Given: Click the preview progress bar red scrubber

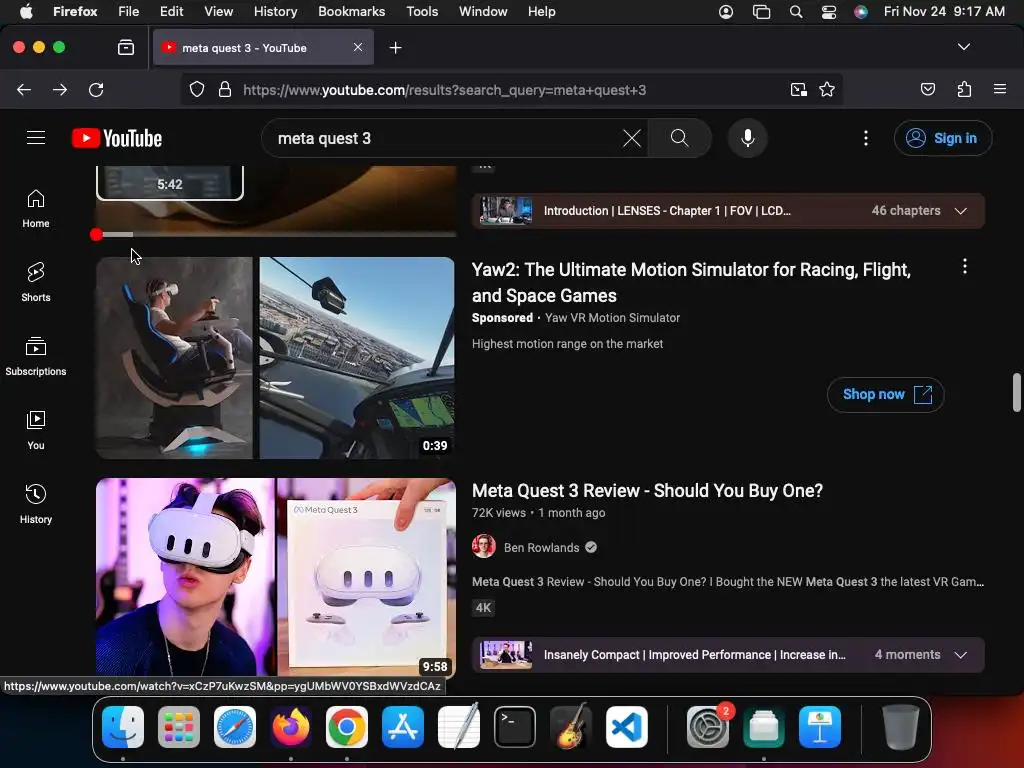Looking at the screenshot, I should [x=97, y=234].
